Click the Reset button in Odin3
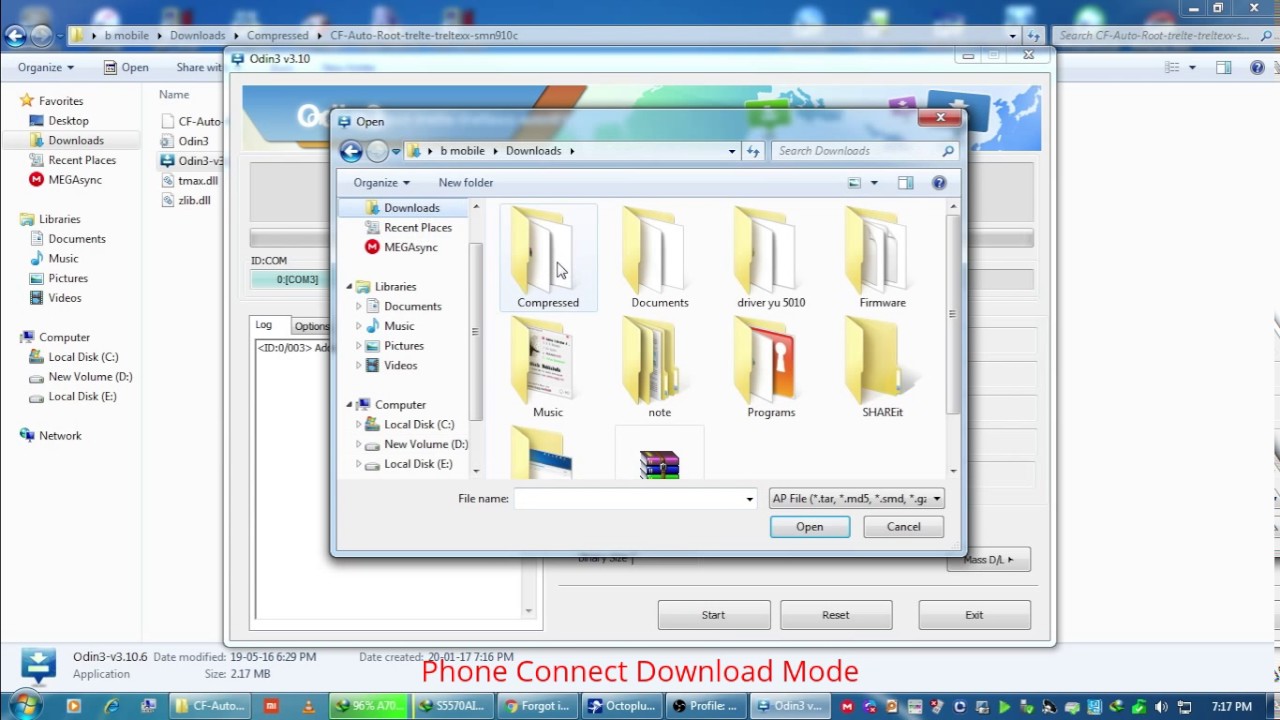The height and width of the screenshot is (720, 1280). (835, 615)
